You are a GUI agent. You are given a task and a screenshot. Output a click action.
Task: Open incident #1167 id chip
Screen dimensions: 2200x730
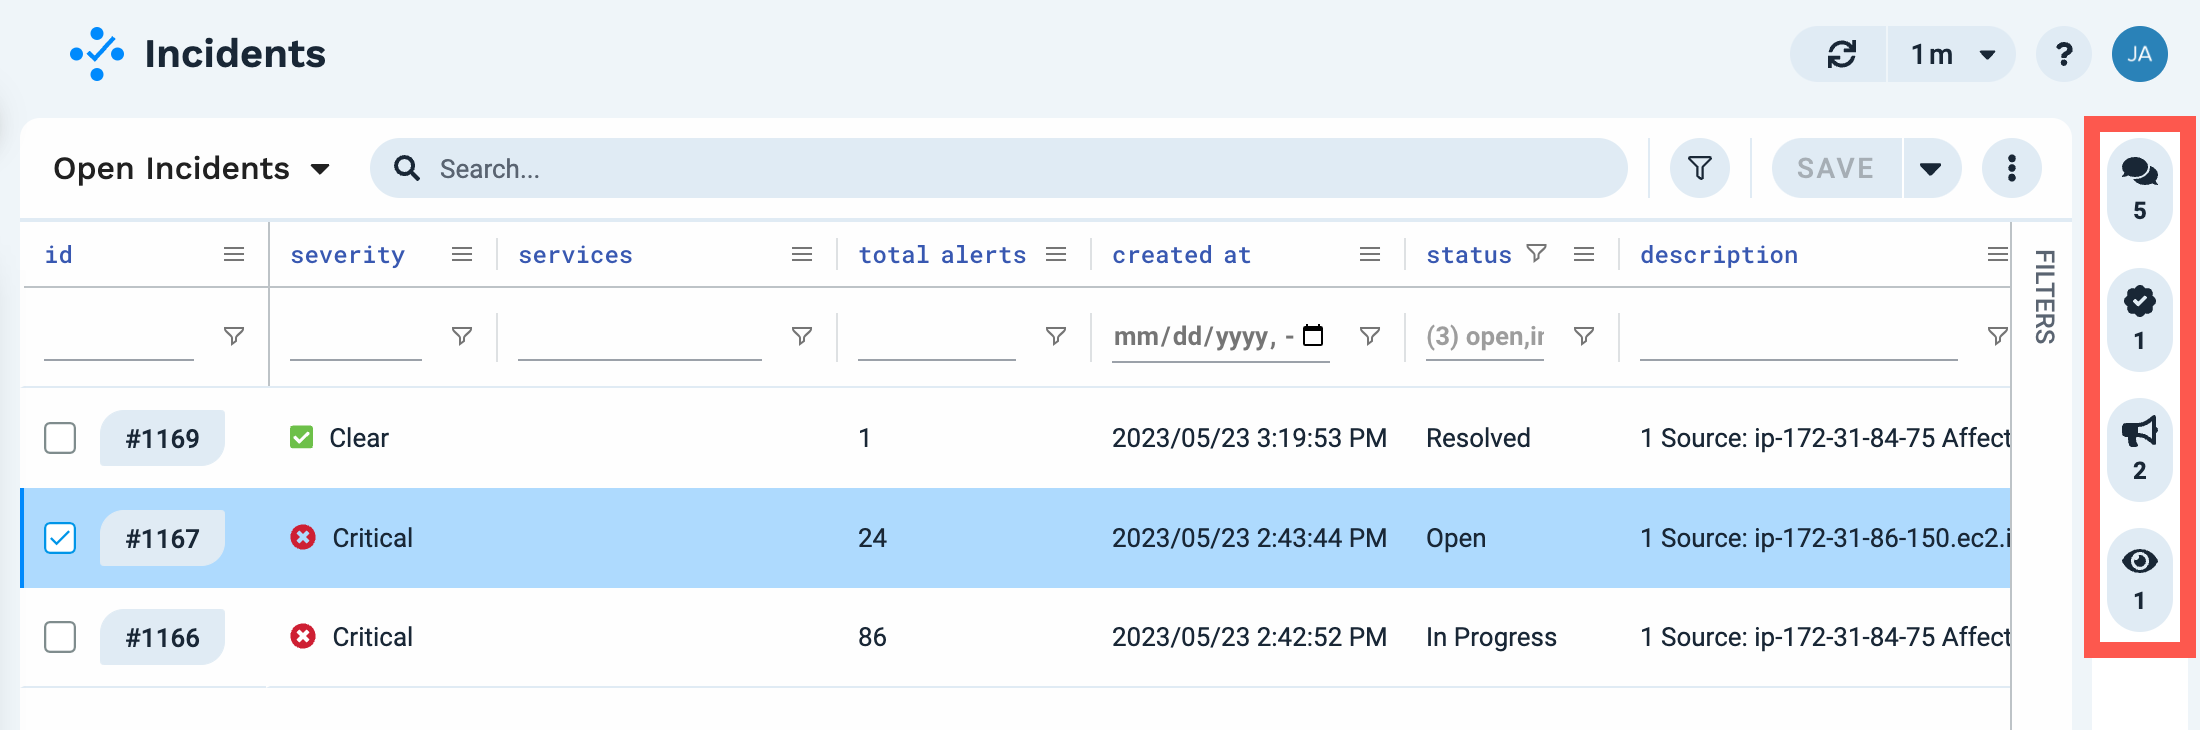point(162,538)
